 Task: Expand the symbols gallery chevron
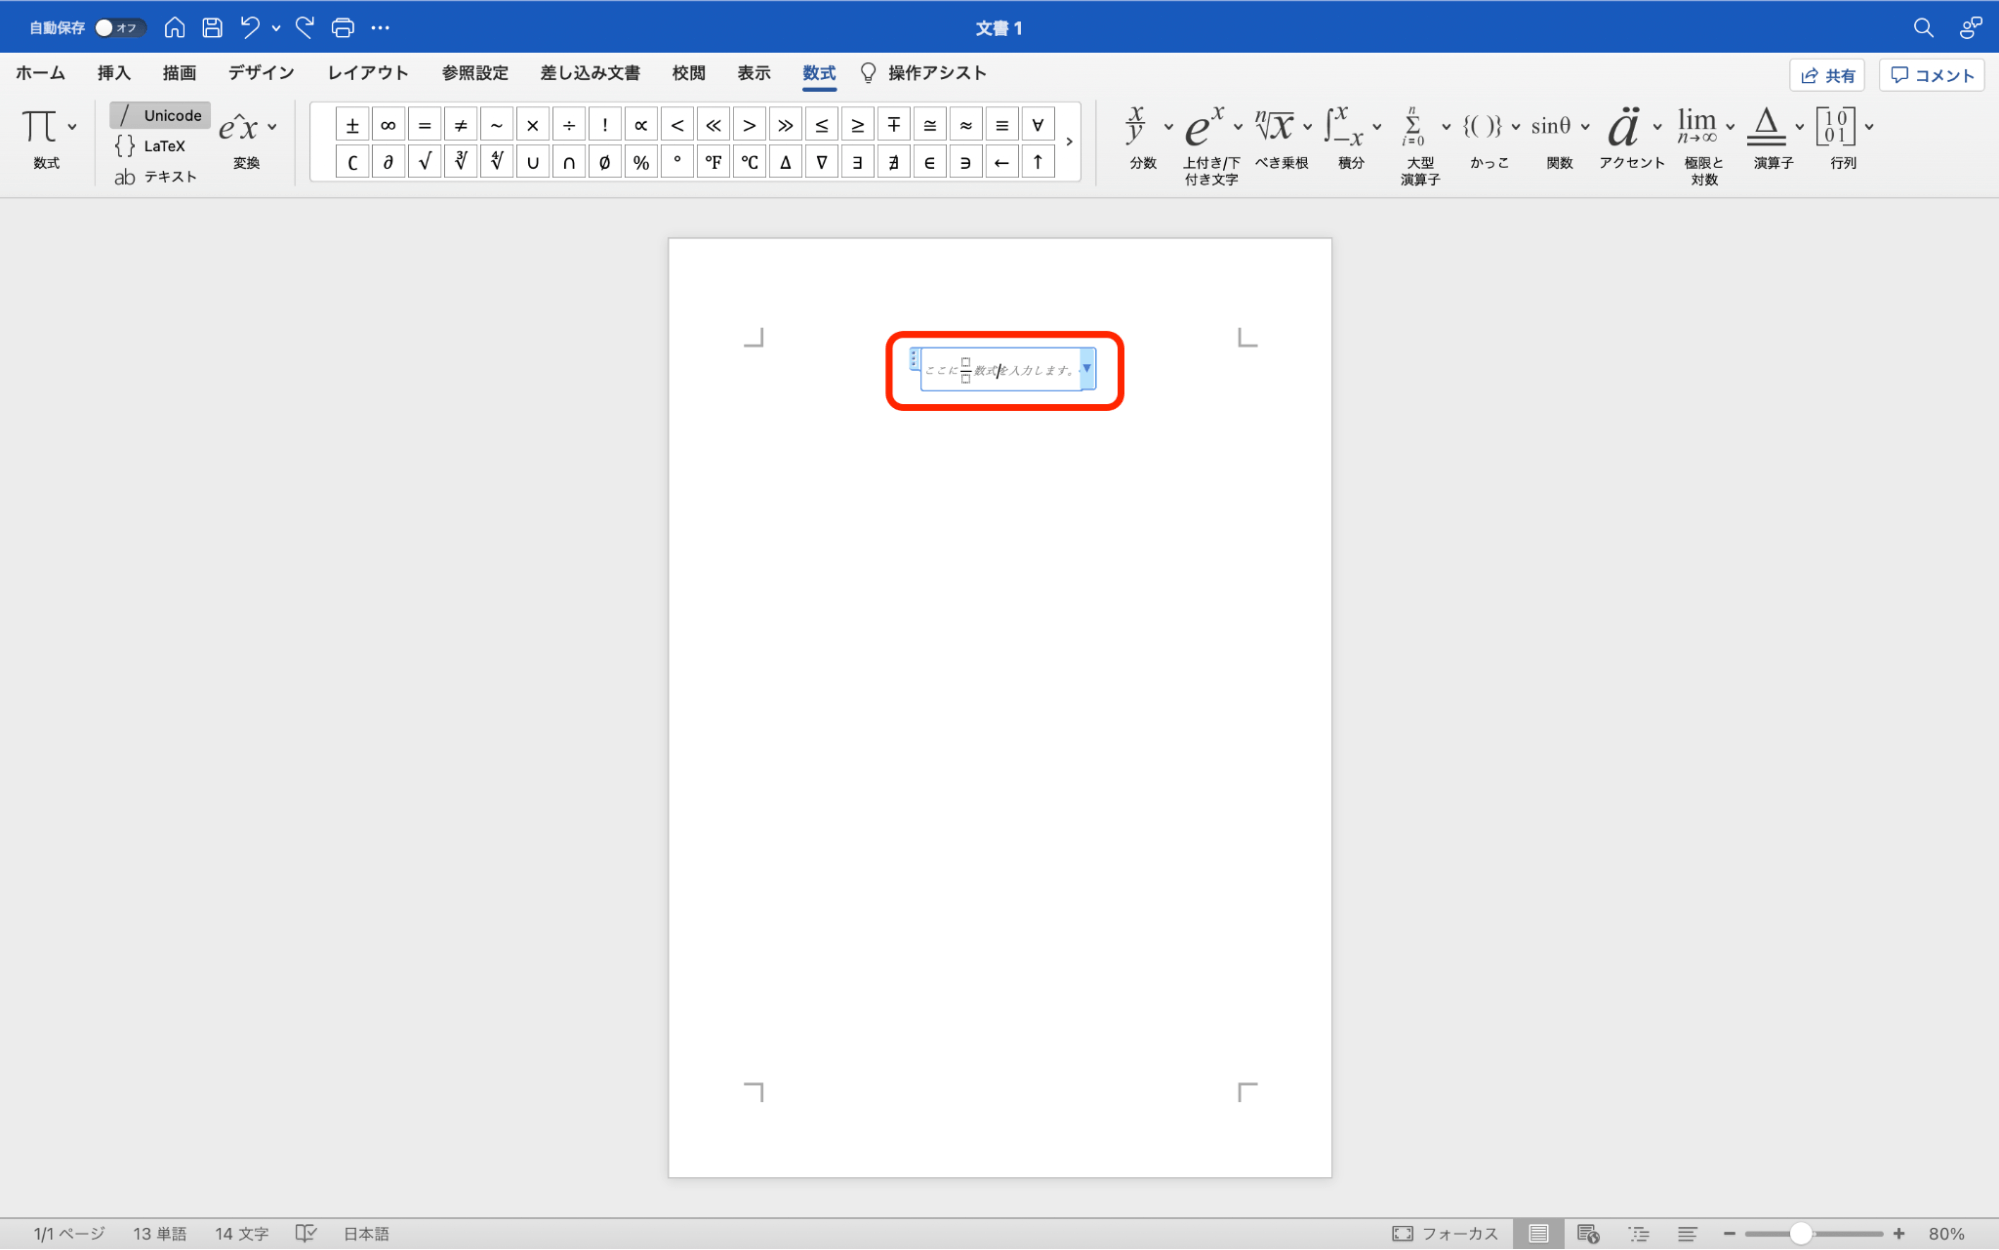tap(1069, 142)
